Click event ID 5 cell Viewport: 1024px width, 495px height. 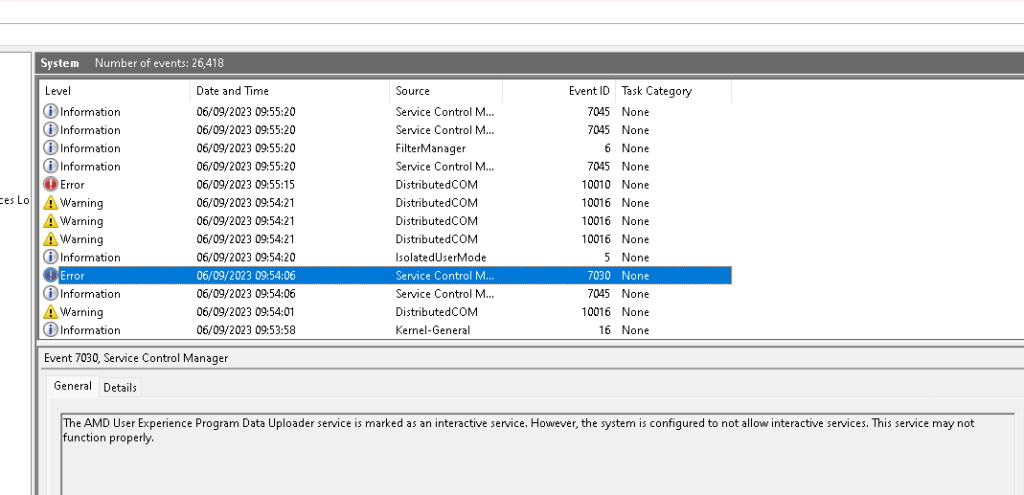607,257
